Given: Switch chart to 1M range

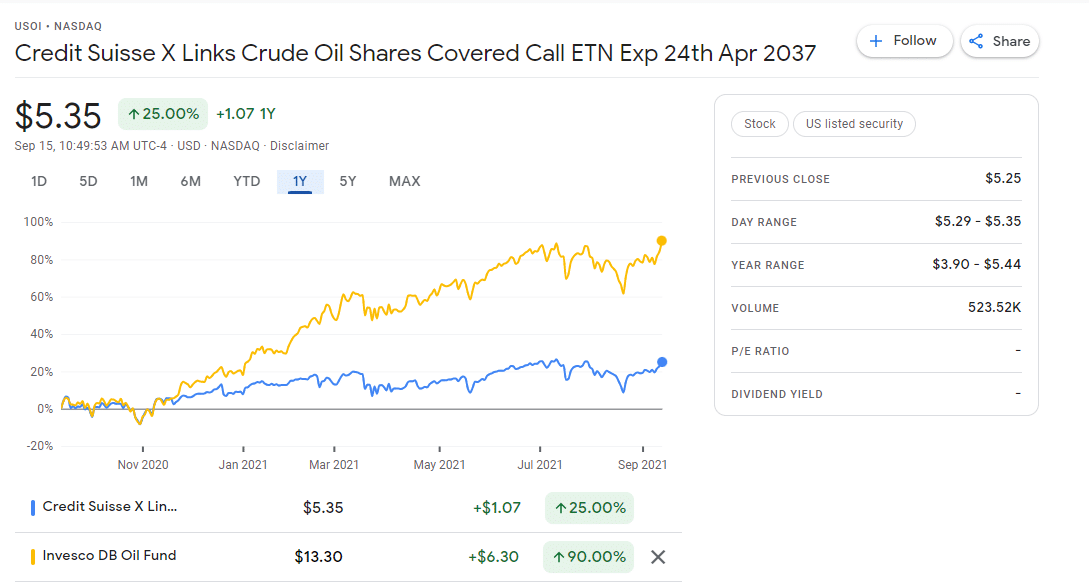Looking at the screenshot, I should coord(139,181).
